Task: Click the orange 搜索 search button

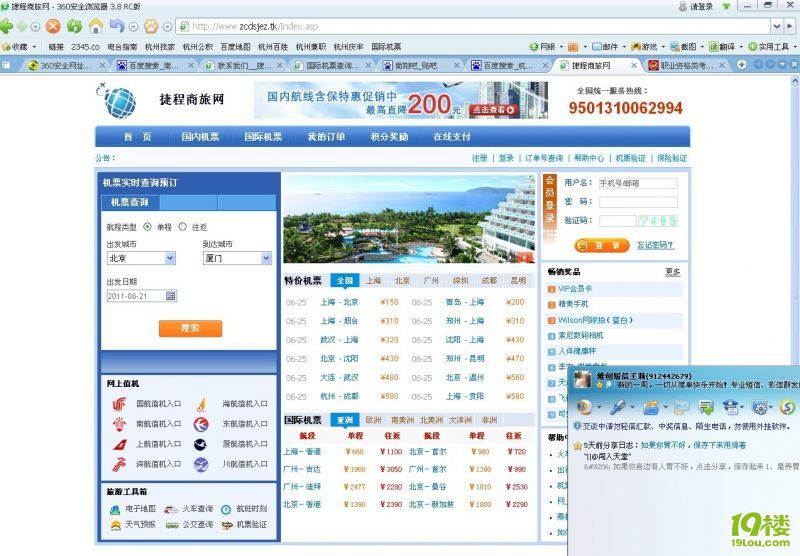Action: click(x=190, y=328)
